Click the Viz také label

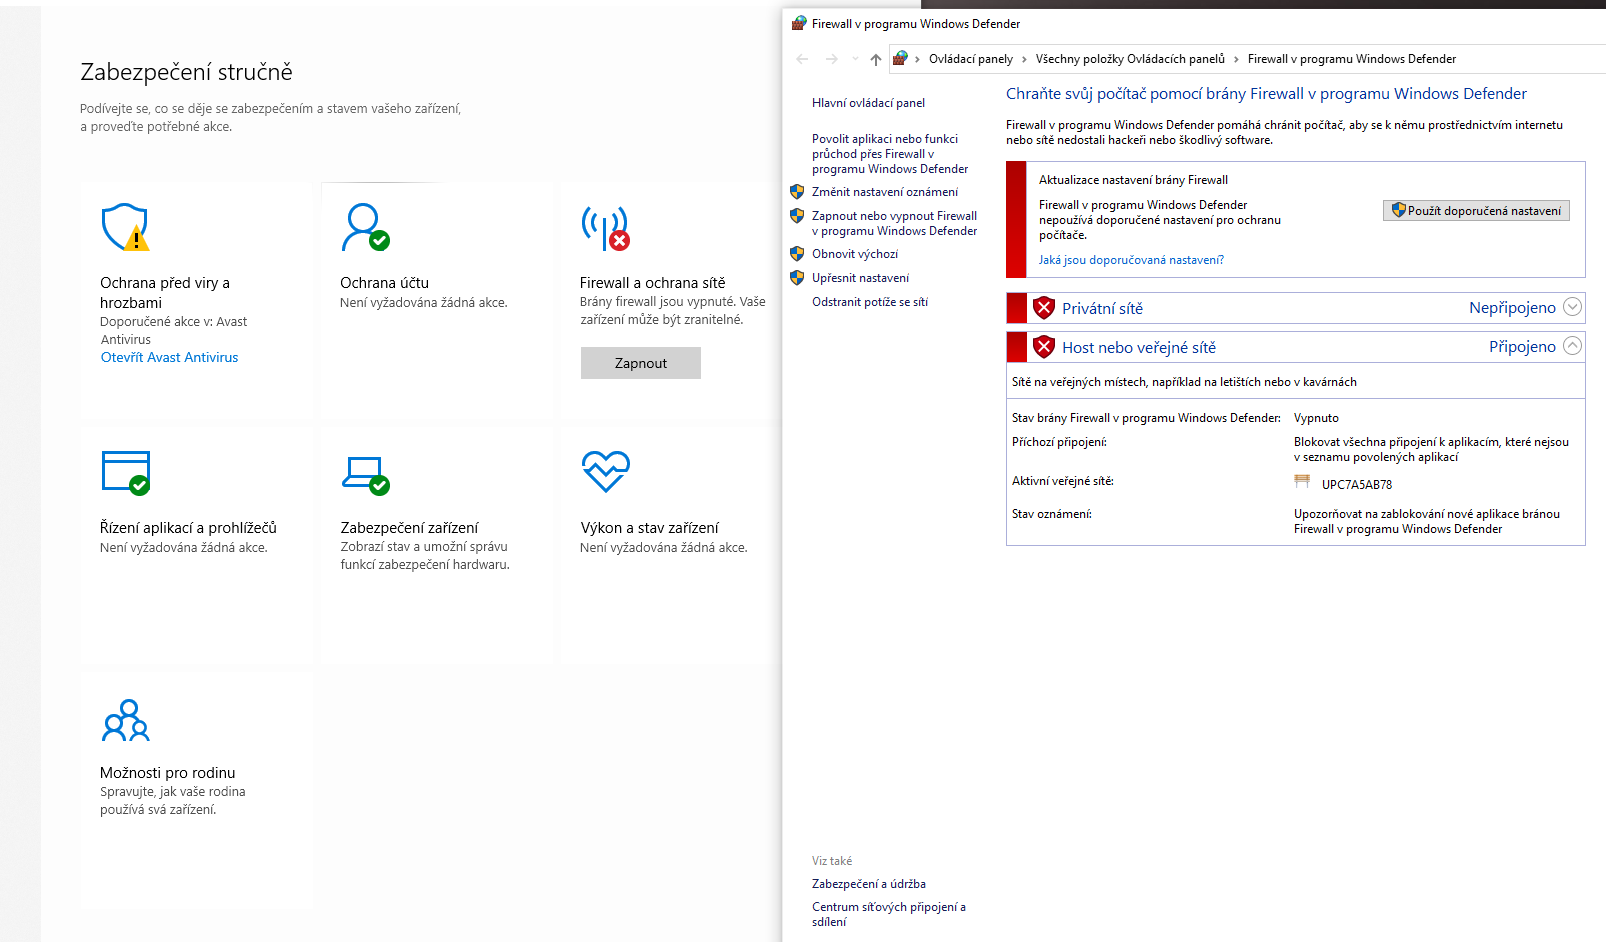pos(832,861)
